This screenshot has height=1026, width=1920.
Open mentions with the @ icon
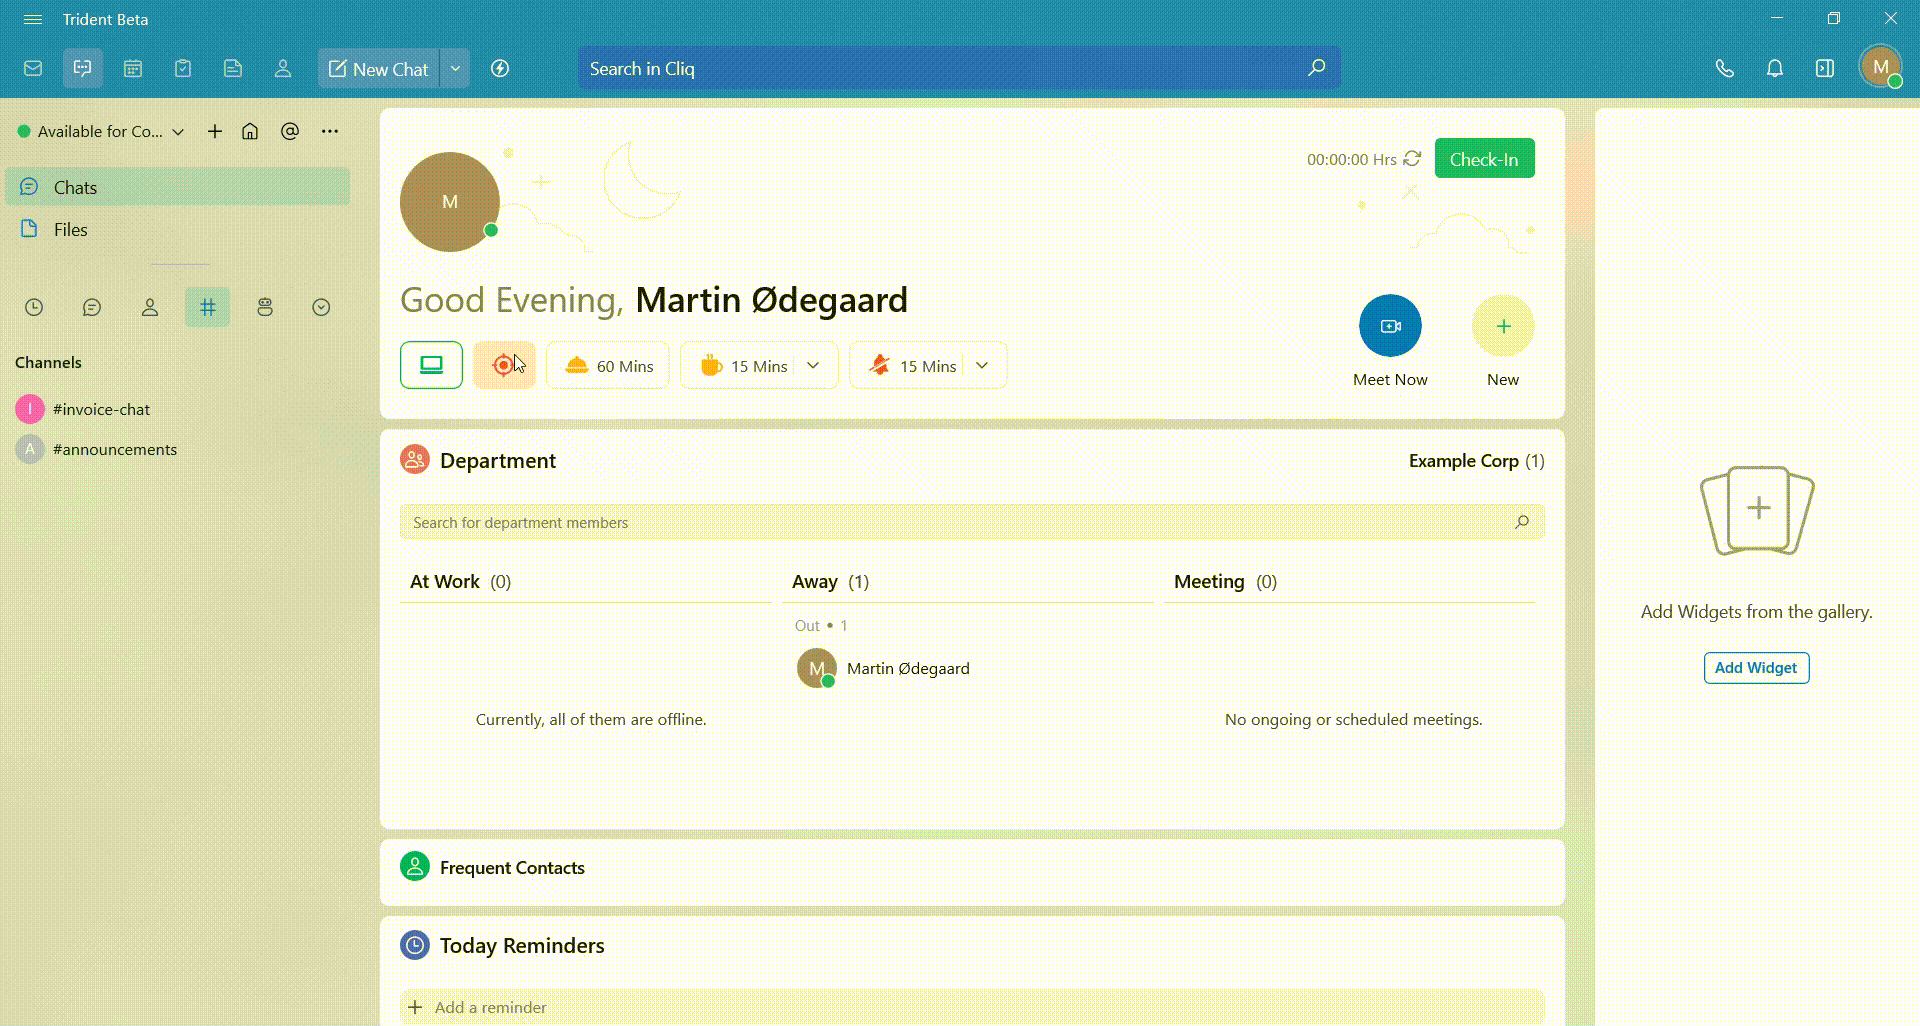[290, 132]
